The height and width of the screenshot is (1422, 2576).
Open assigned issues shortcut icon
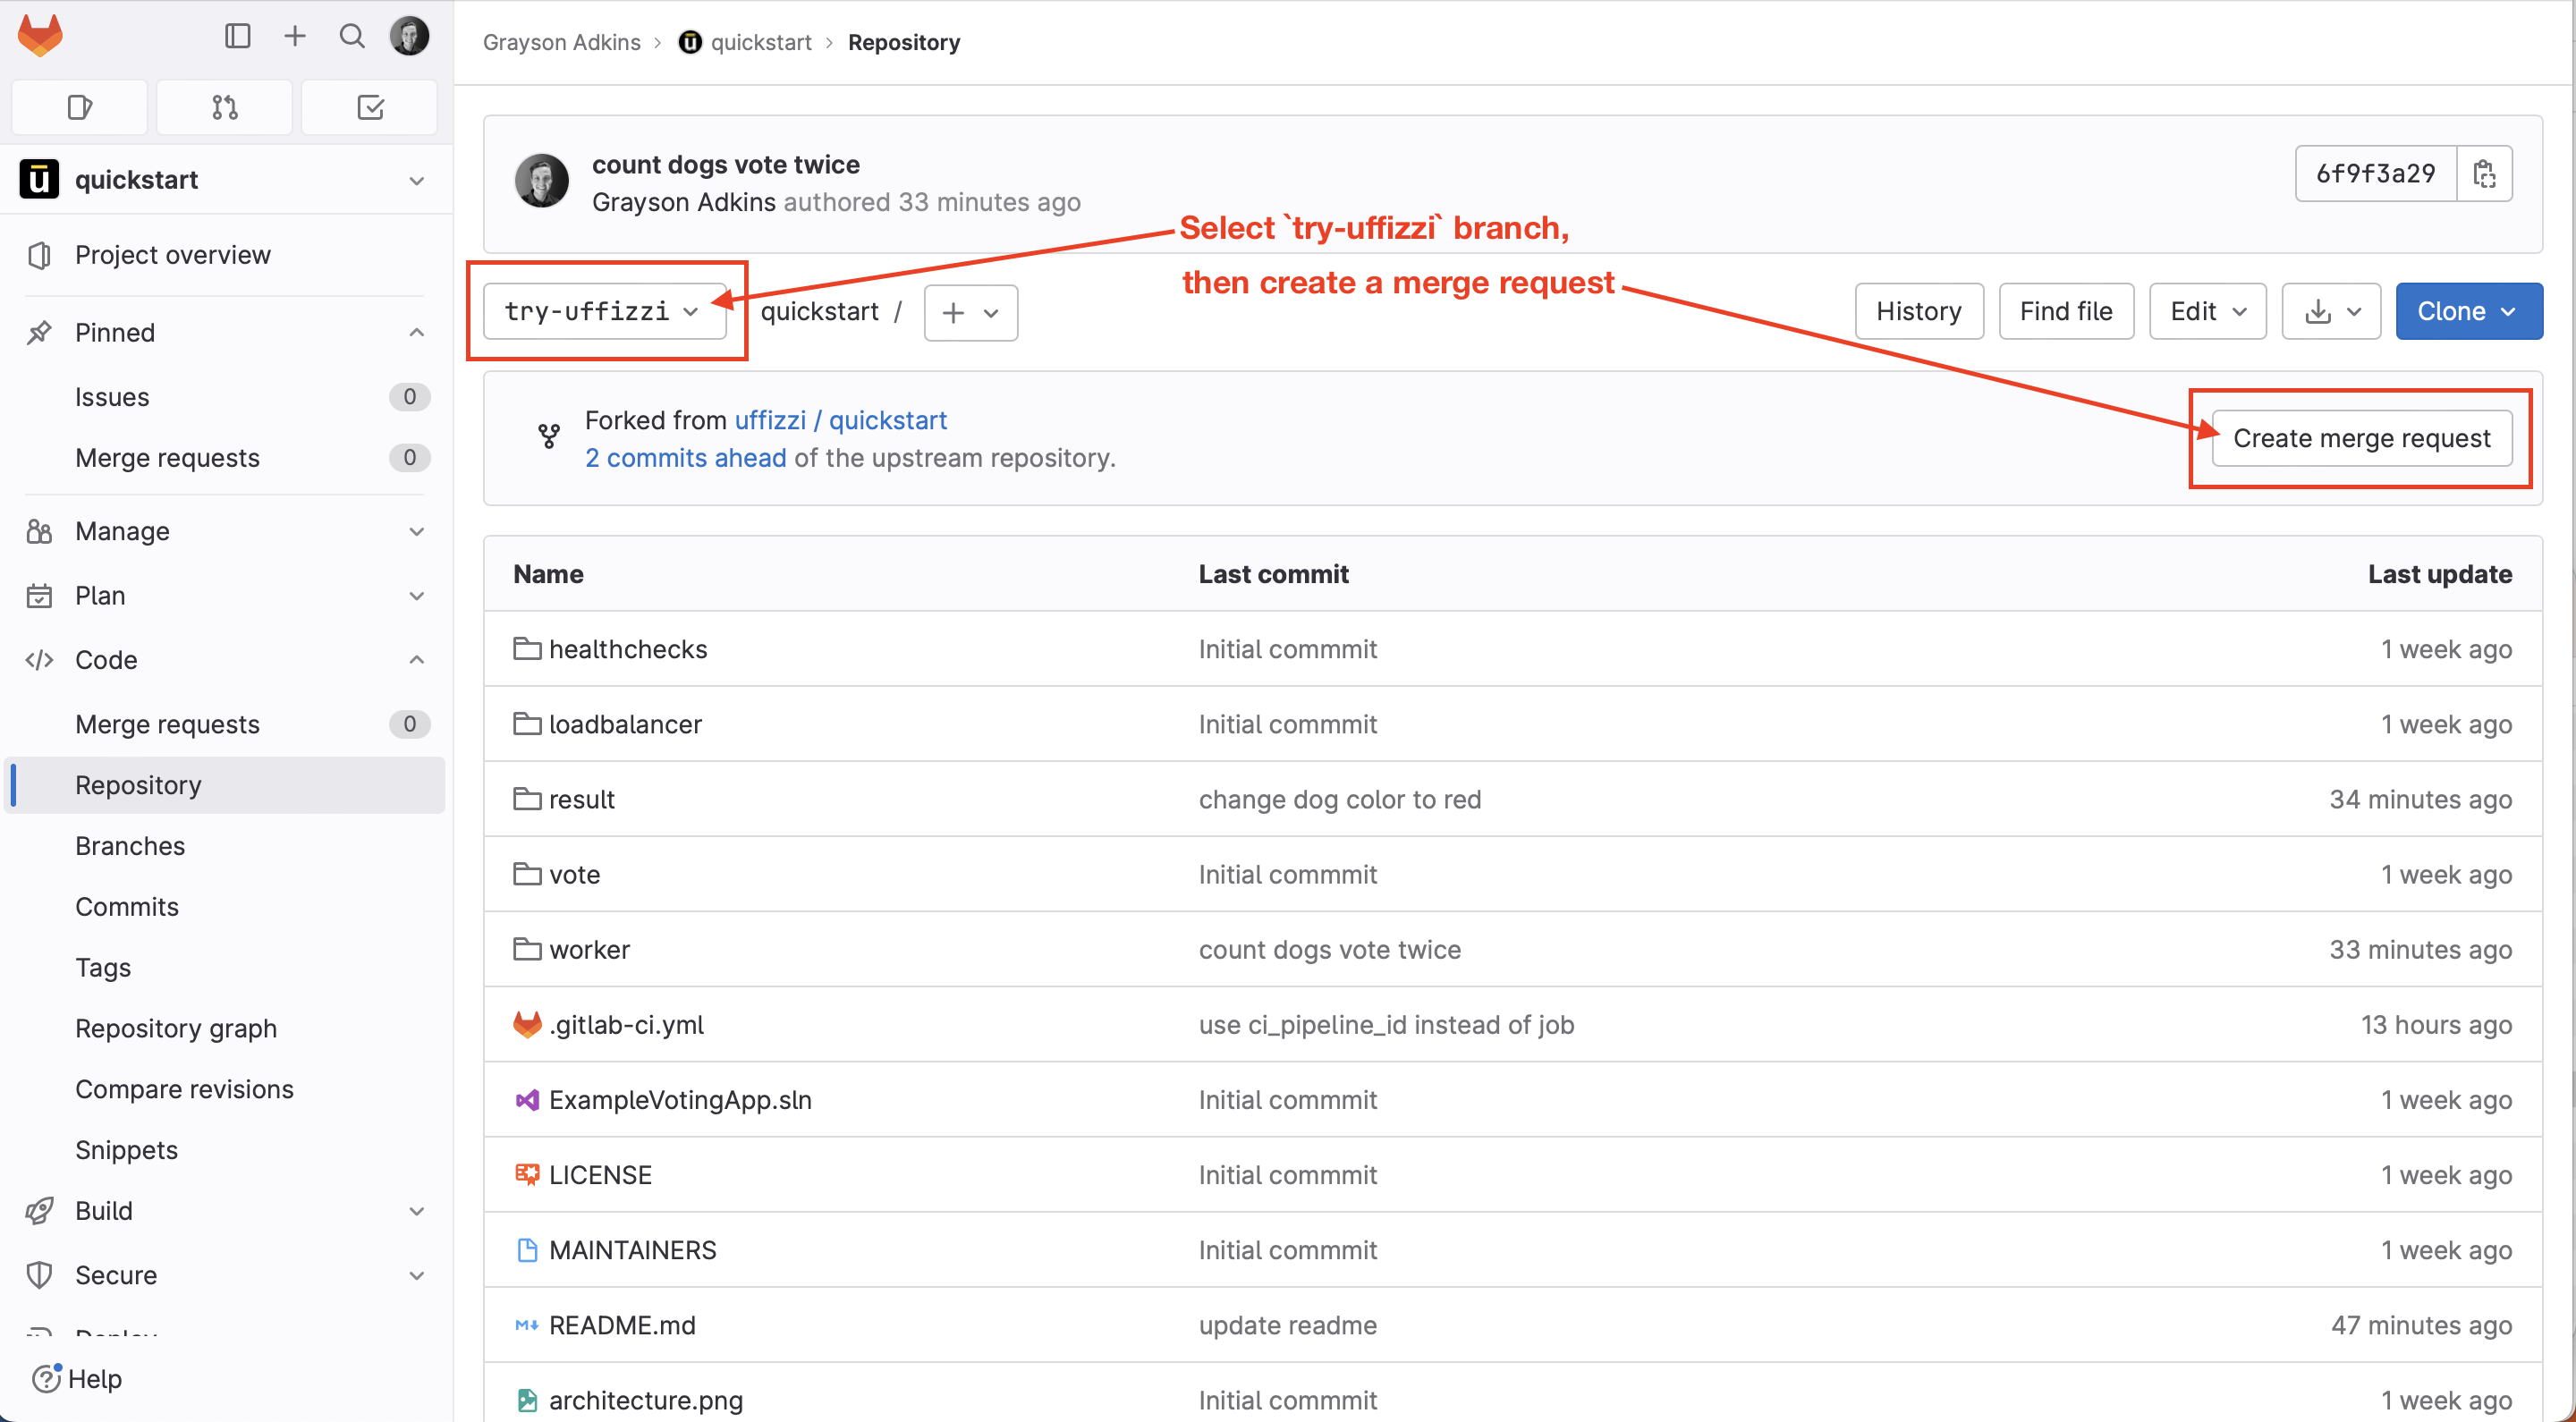point(80,107)
